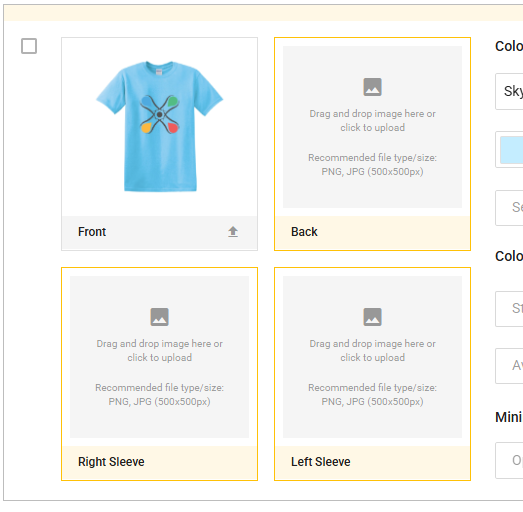Open the blue t-shirt Front thumbnail

[x=159, y=126]
